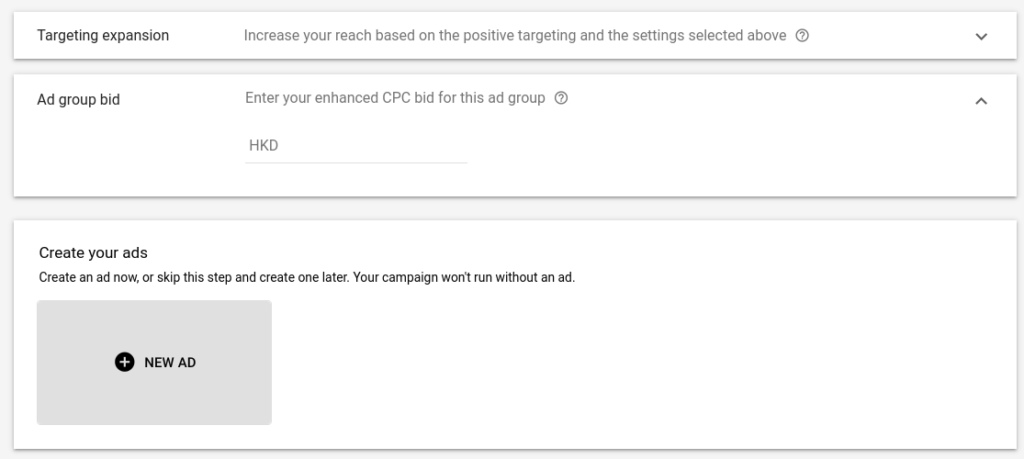
Task: Open help icon beside enhanced CPC bid text
Action: tap(561, 99)
